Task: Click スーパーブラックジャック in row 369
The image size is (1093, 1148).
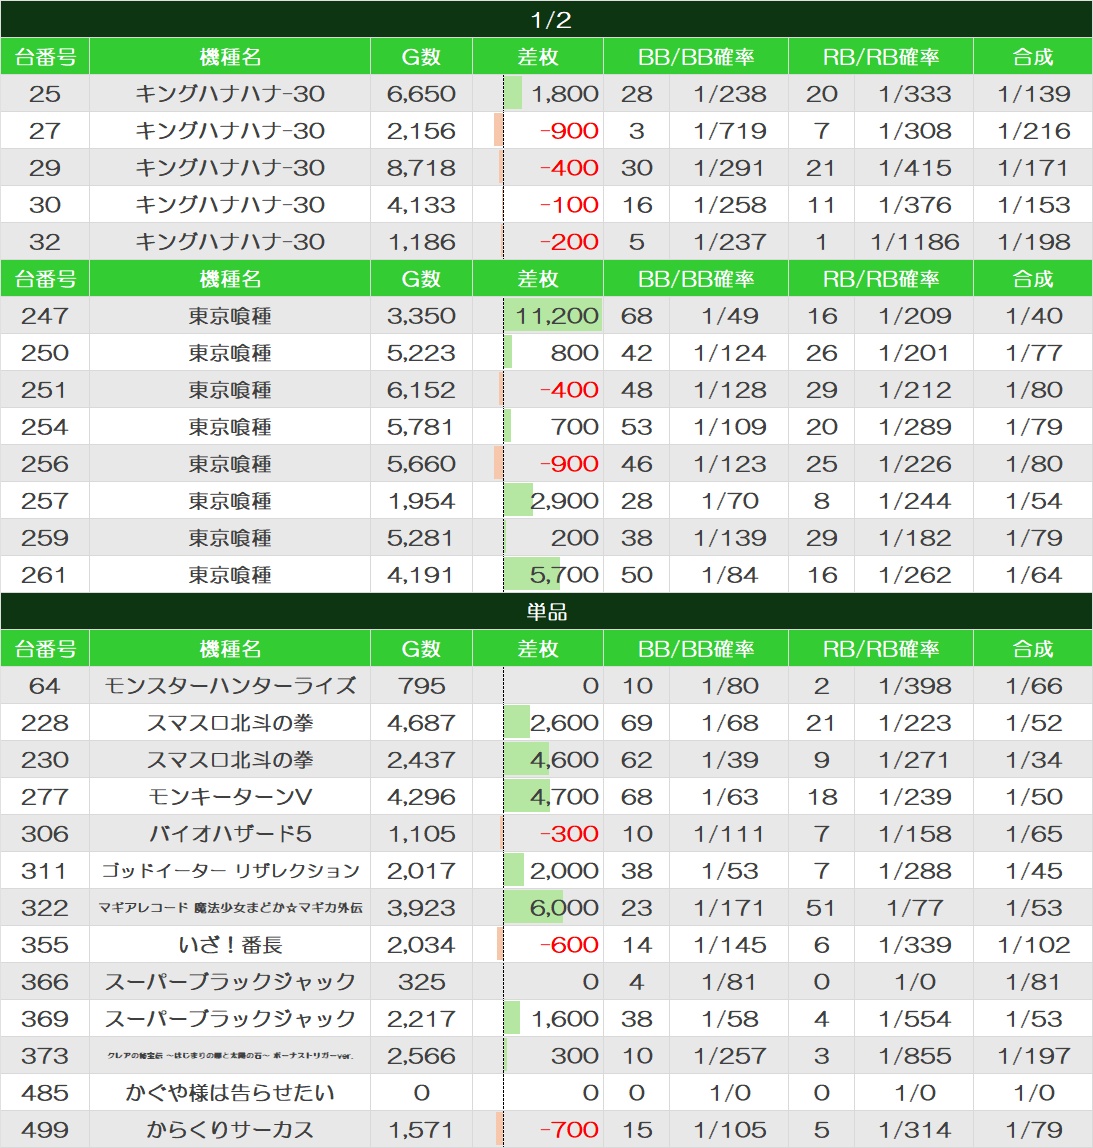Action: tap(230, 1018)
